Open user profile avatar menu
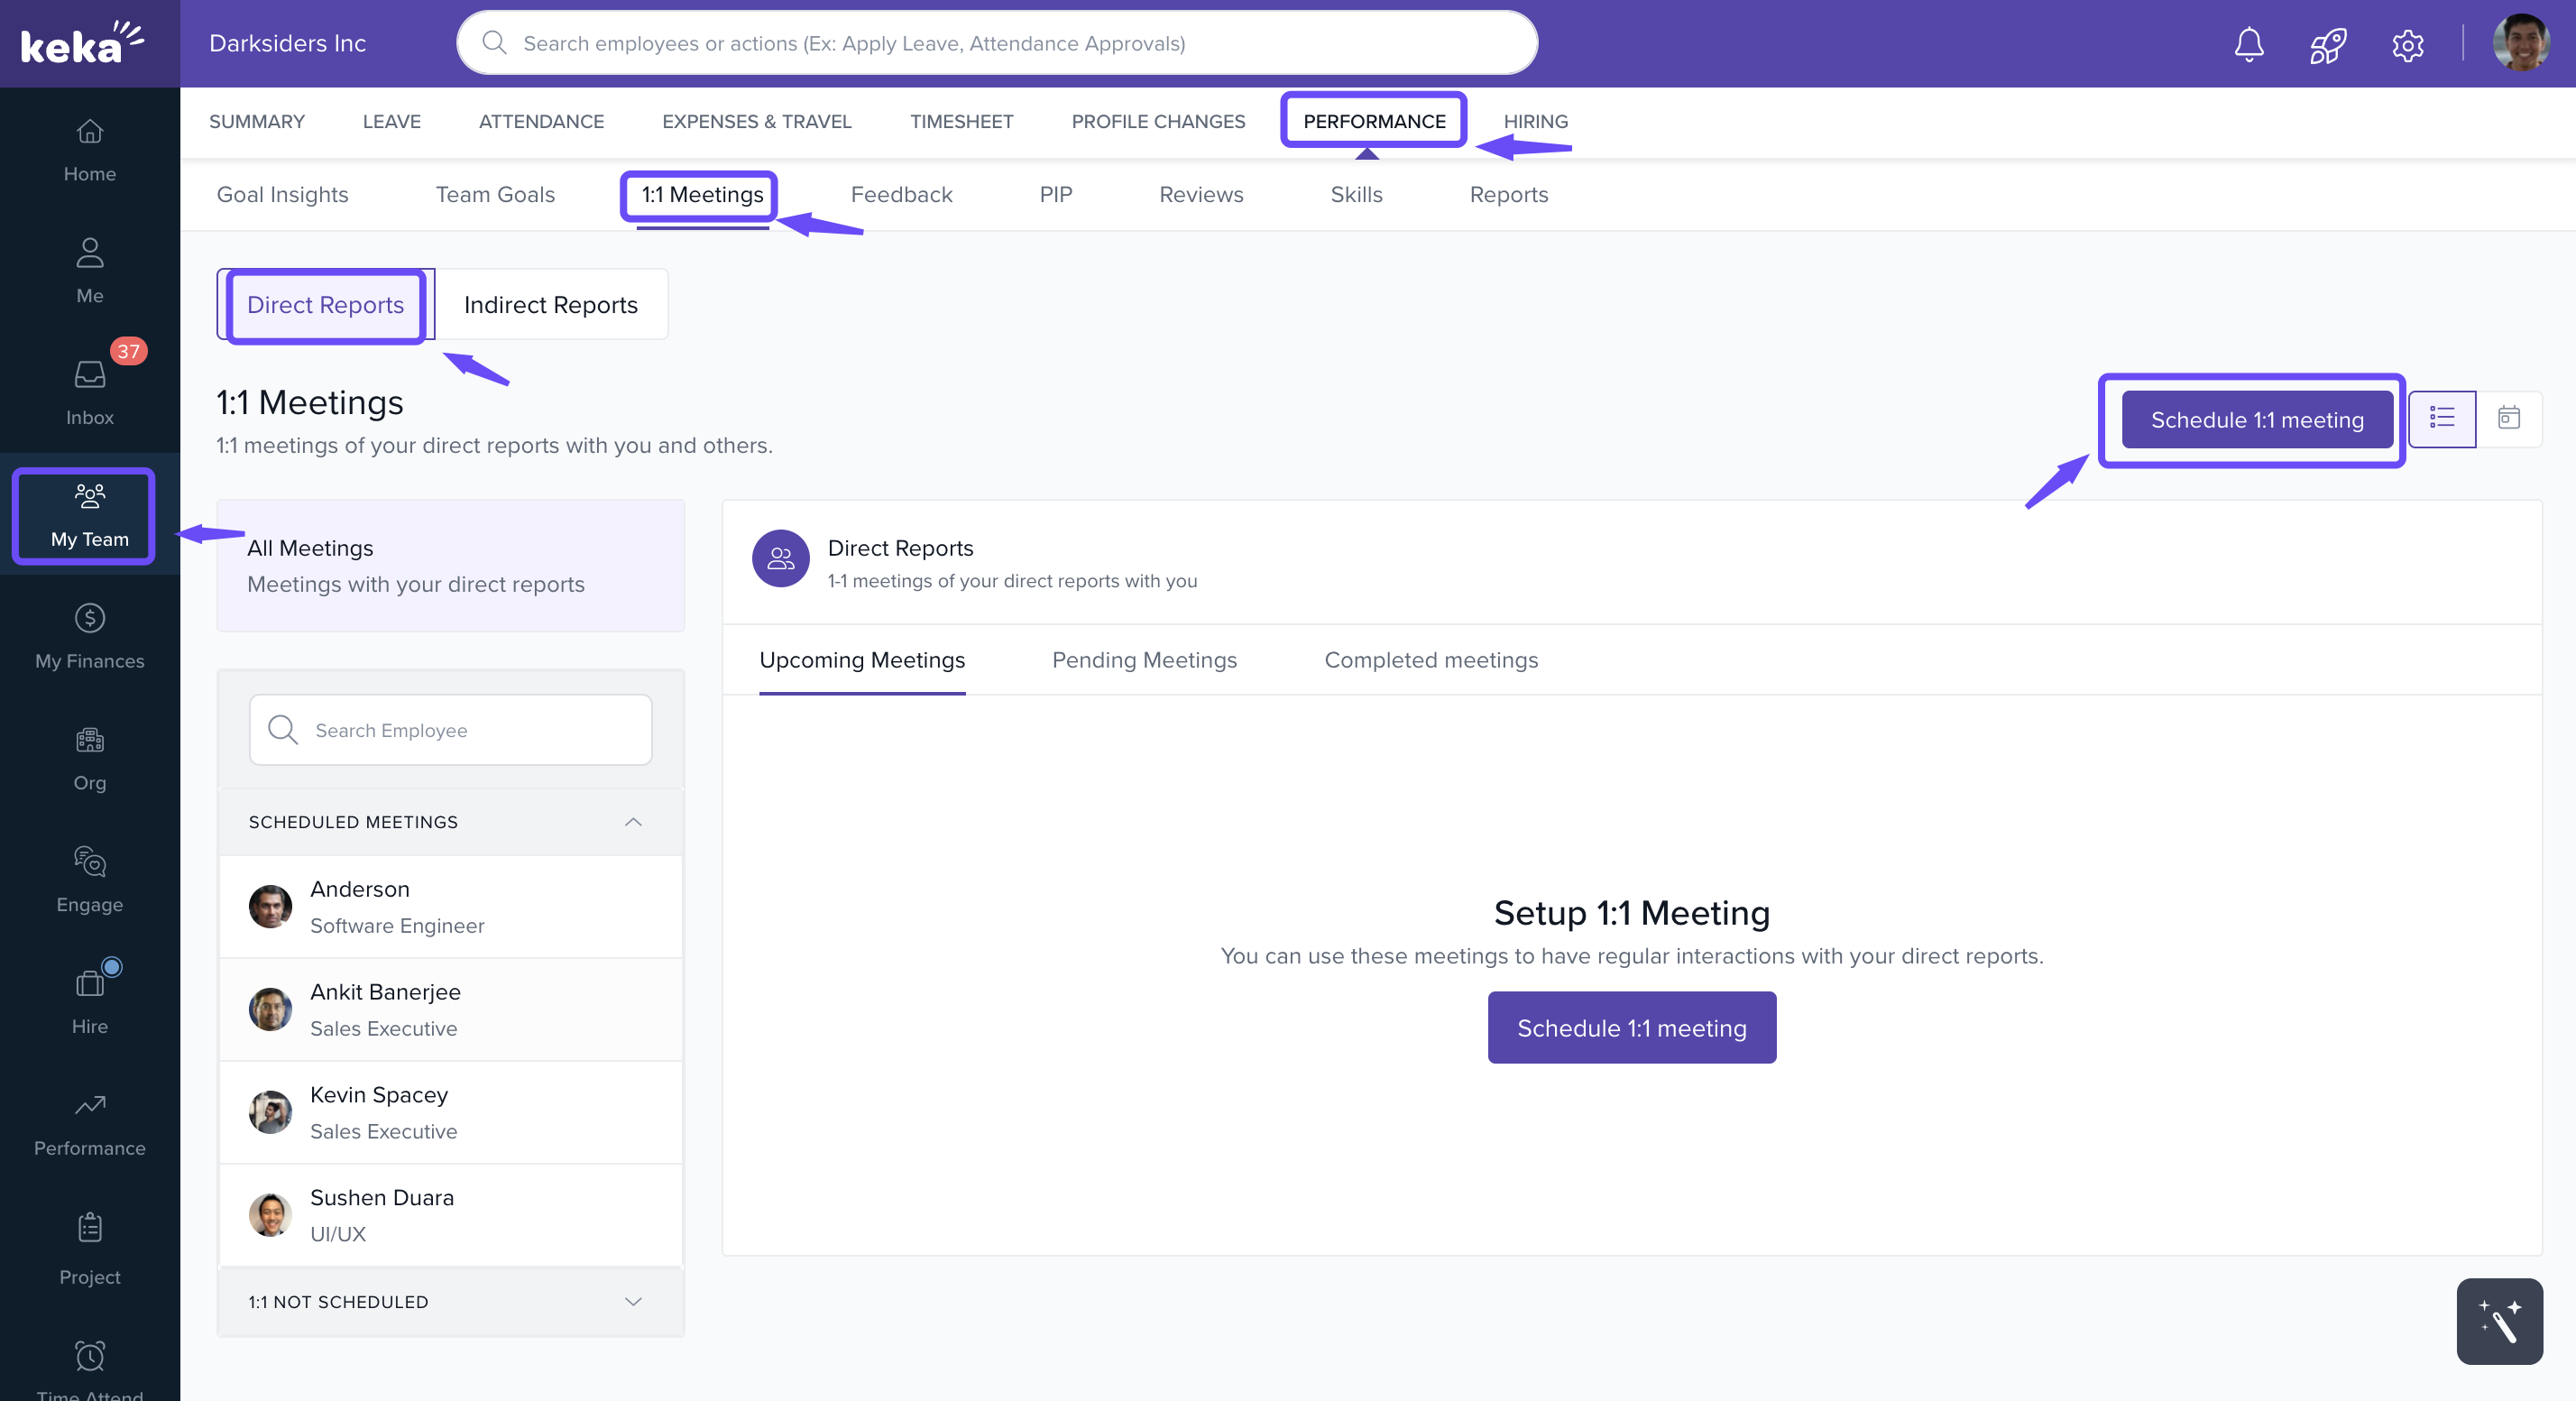2576x1401 pixels. point(2520,44)
